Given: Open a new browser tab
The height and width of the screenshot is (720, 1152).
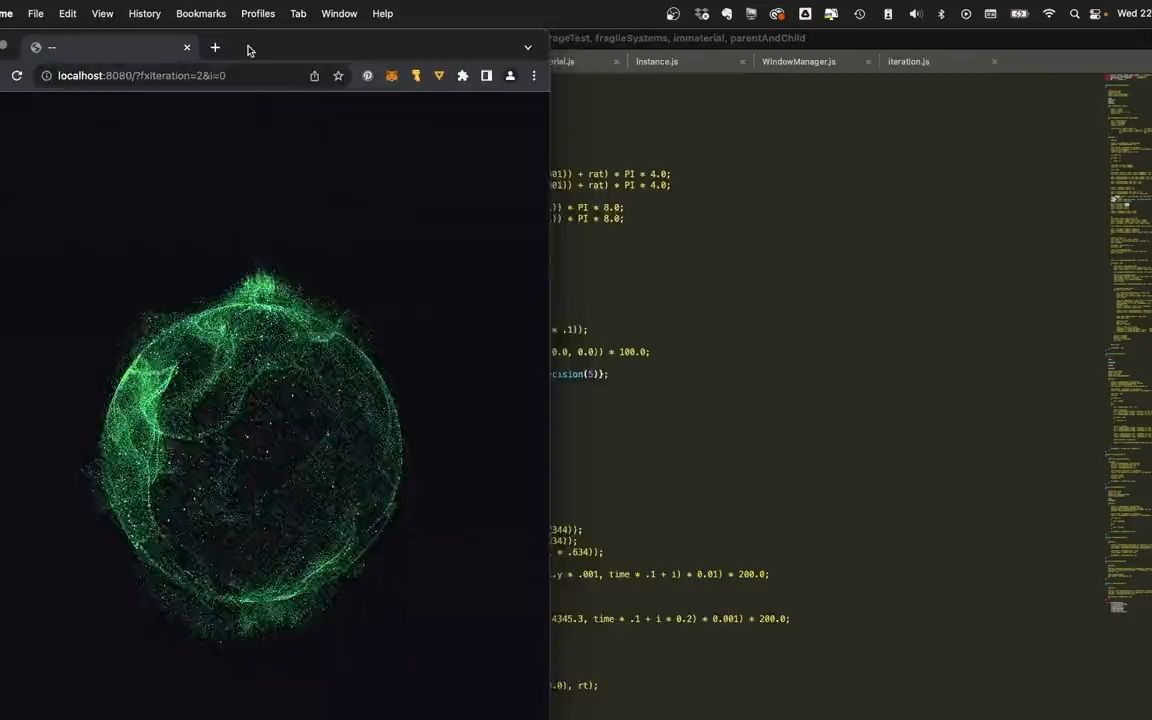Looking at the screenshot, I should click(215, 47).
